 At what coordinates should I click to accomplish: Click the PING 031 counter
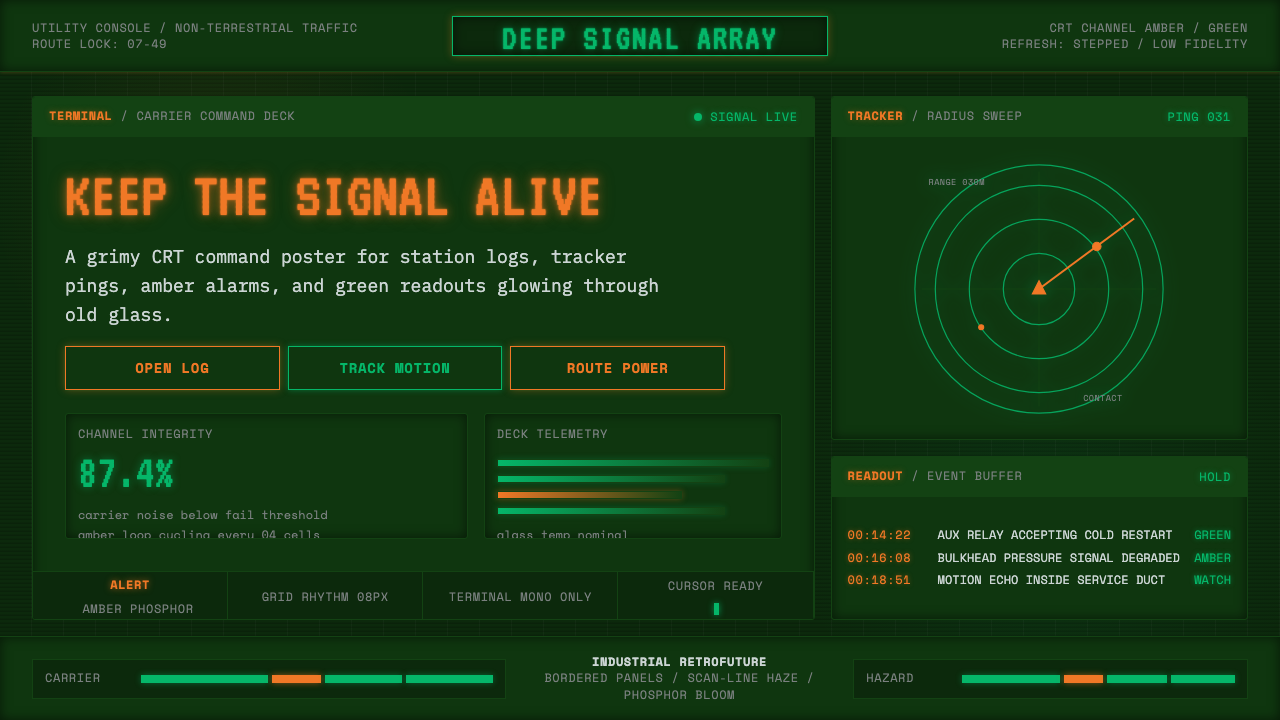click(1199, 117)
